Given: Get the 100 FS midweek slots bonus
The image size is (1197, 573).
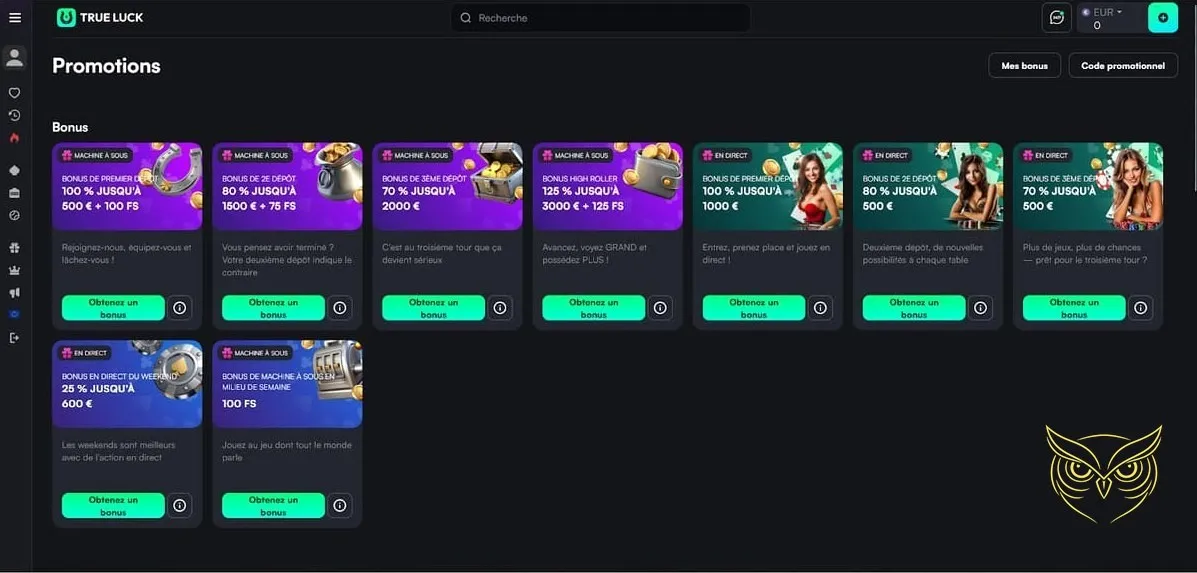Looking at the screenshot, I should click(x=273, y=505).
